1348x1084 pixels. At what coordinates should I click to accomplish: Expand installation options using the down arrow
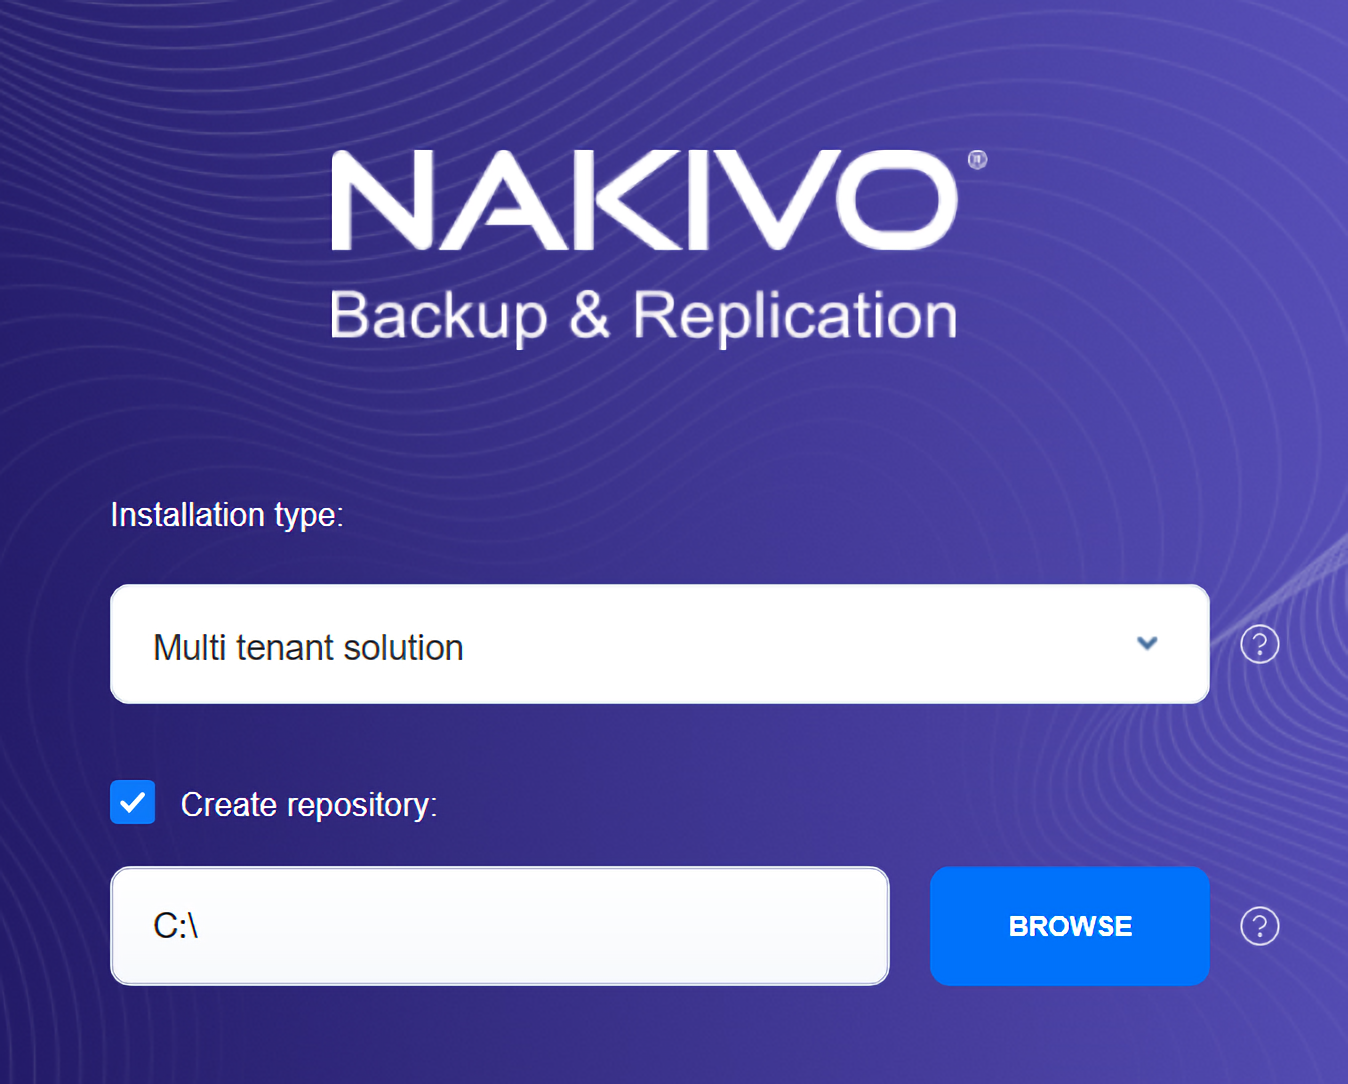(x=1147, y=643)
